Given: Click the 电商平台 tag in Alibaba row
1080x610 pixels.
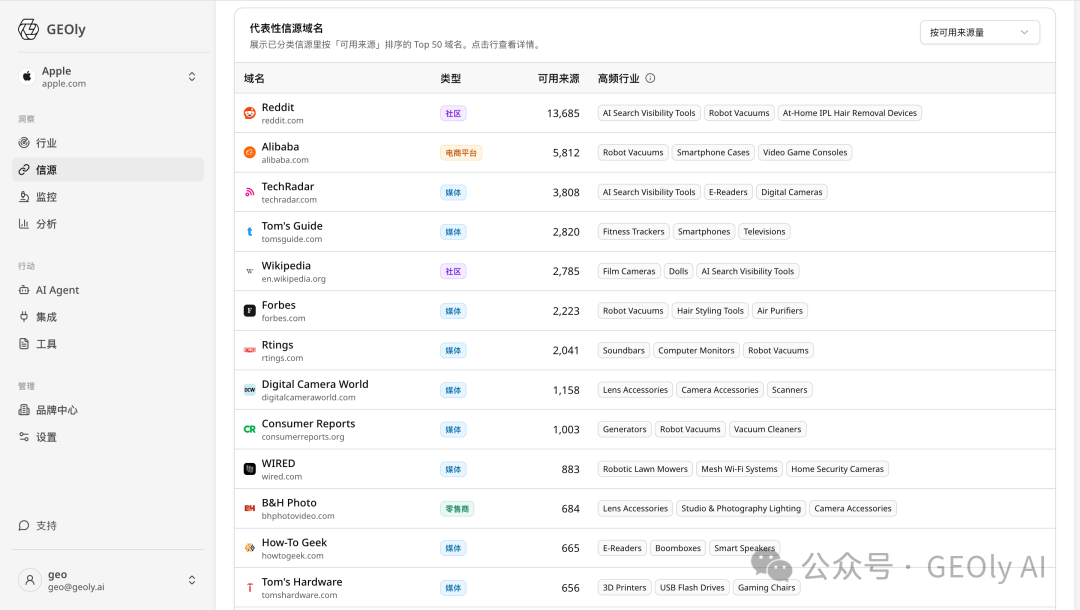Looking at the screenshot, I should 461,153.
